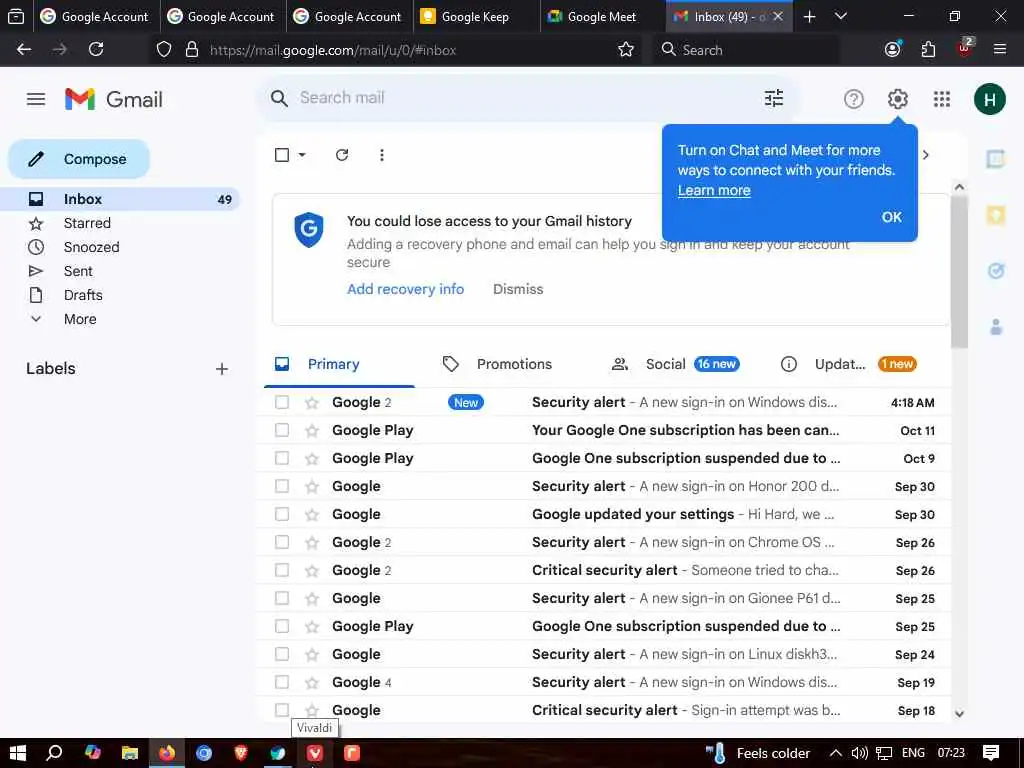Open Google Tasks in the side panel
The height and width of the screenshot is (768, 1024).
tap(995, 270)
